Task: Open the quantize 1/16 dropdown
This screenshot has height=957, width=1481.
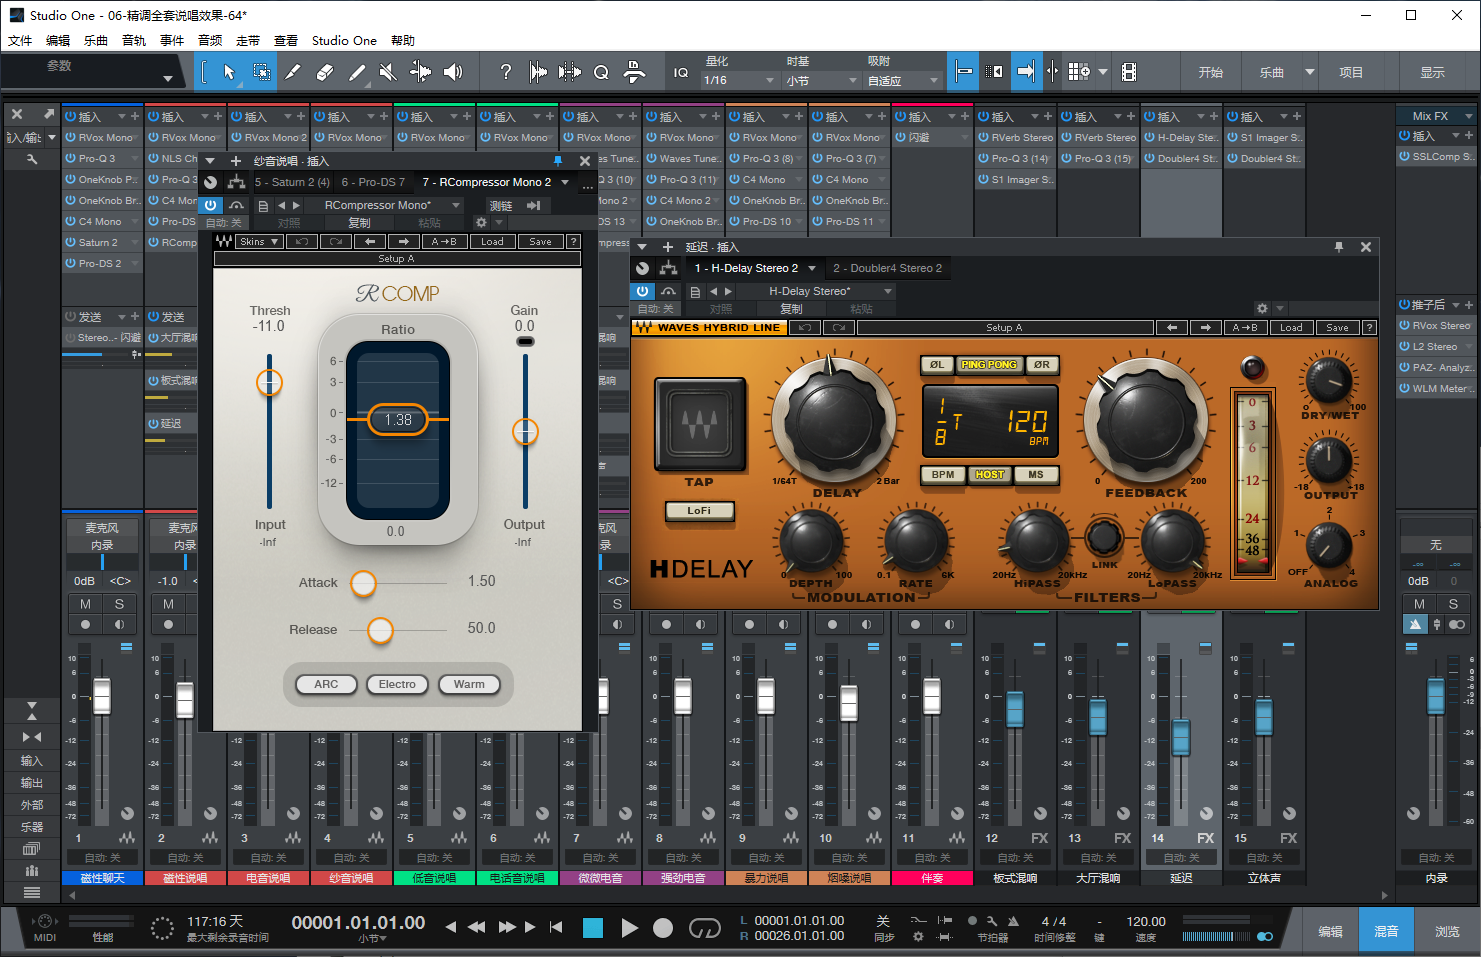Action: point(740,80)
